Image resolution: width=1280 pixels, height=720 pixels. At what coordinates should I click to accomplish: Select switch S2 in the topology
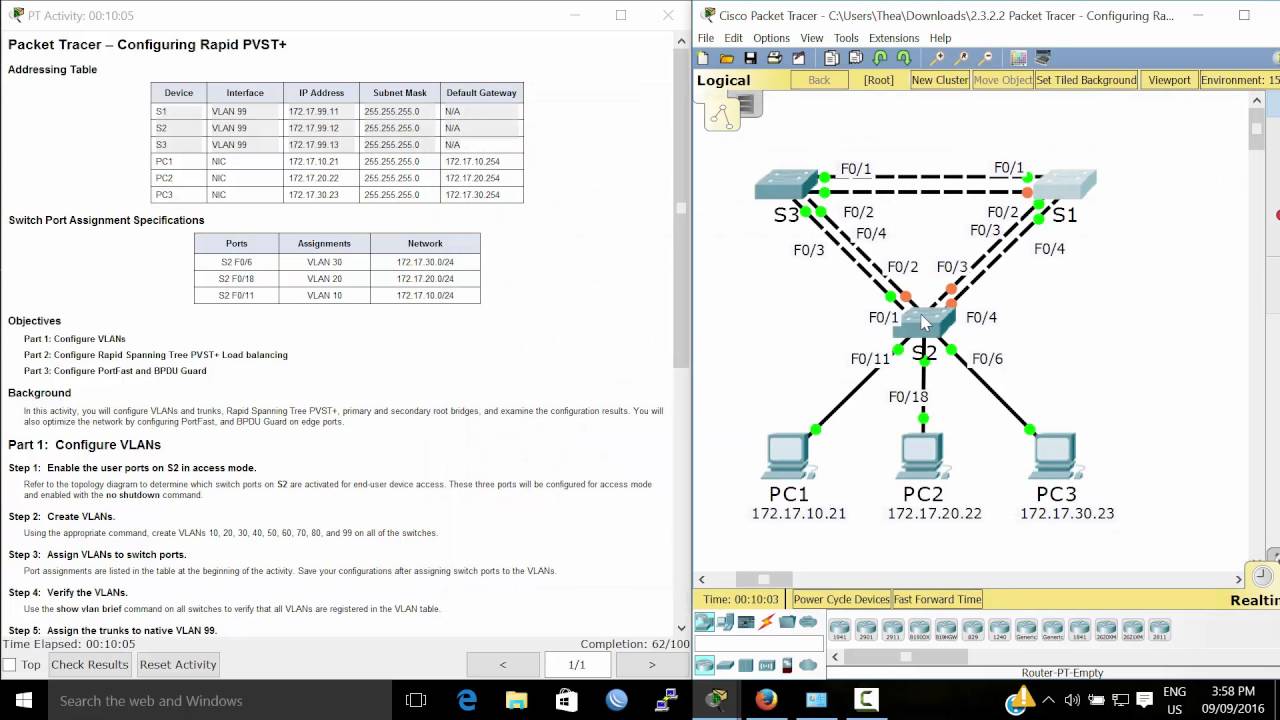click(923, 323)
